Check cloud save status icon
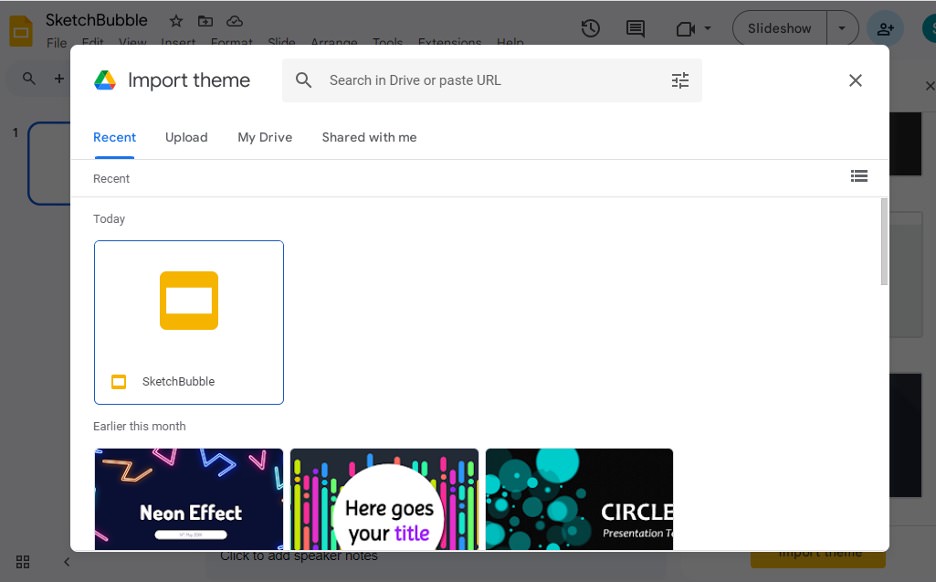Screen dimensions: 936x582 235,21
